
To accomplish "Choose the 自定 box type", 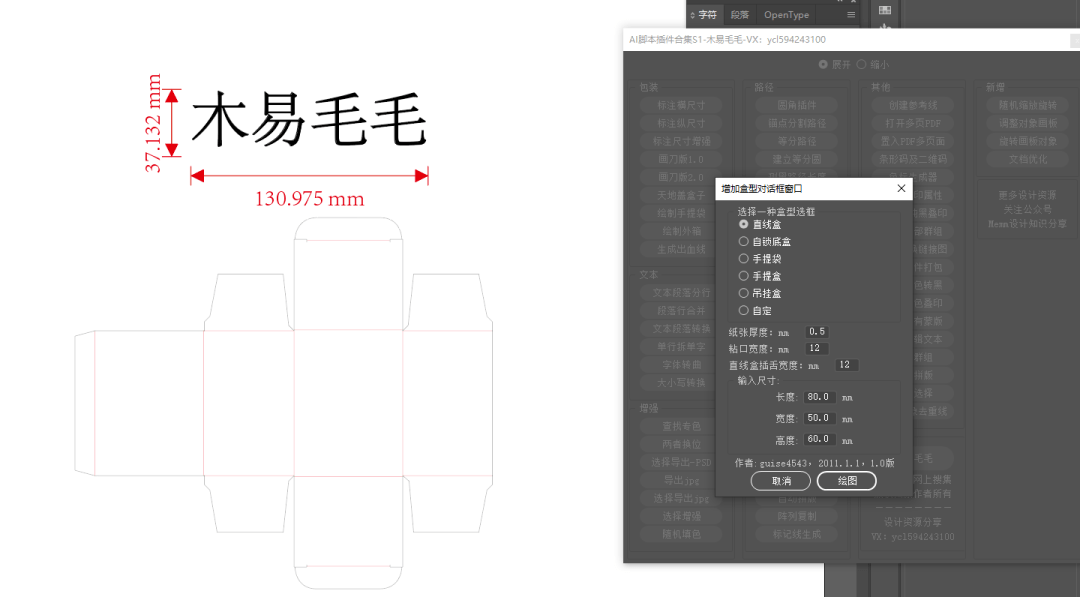I will click(743, 310).
